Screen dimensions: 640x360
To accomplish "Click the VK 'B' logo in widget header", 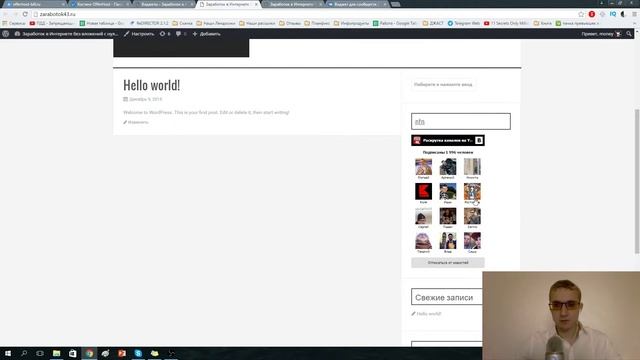I will coord(479,140).
